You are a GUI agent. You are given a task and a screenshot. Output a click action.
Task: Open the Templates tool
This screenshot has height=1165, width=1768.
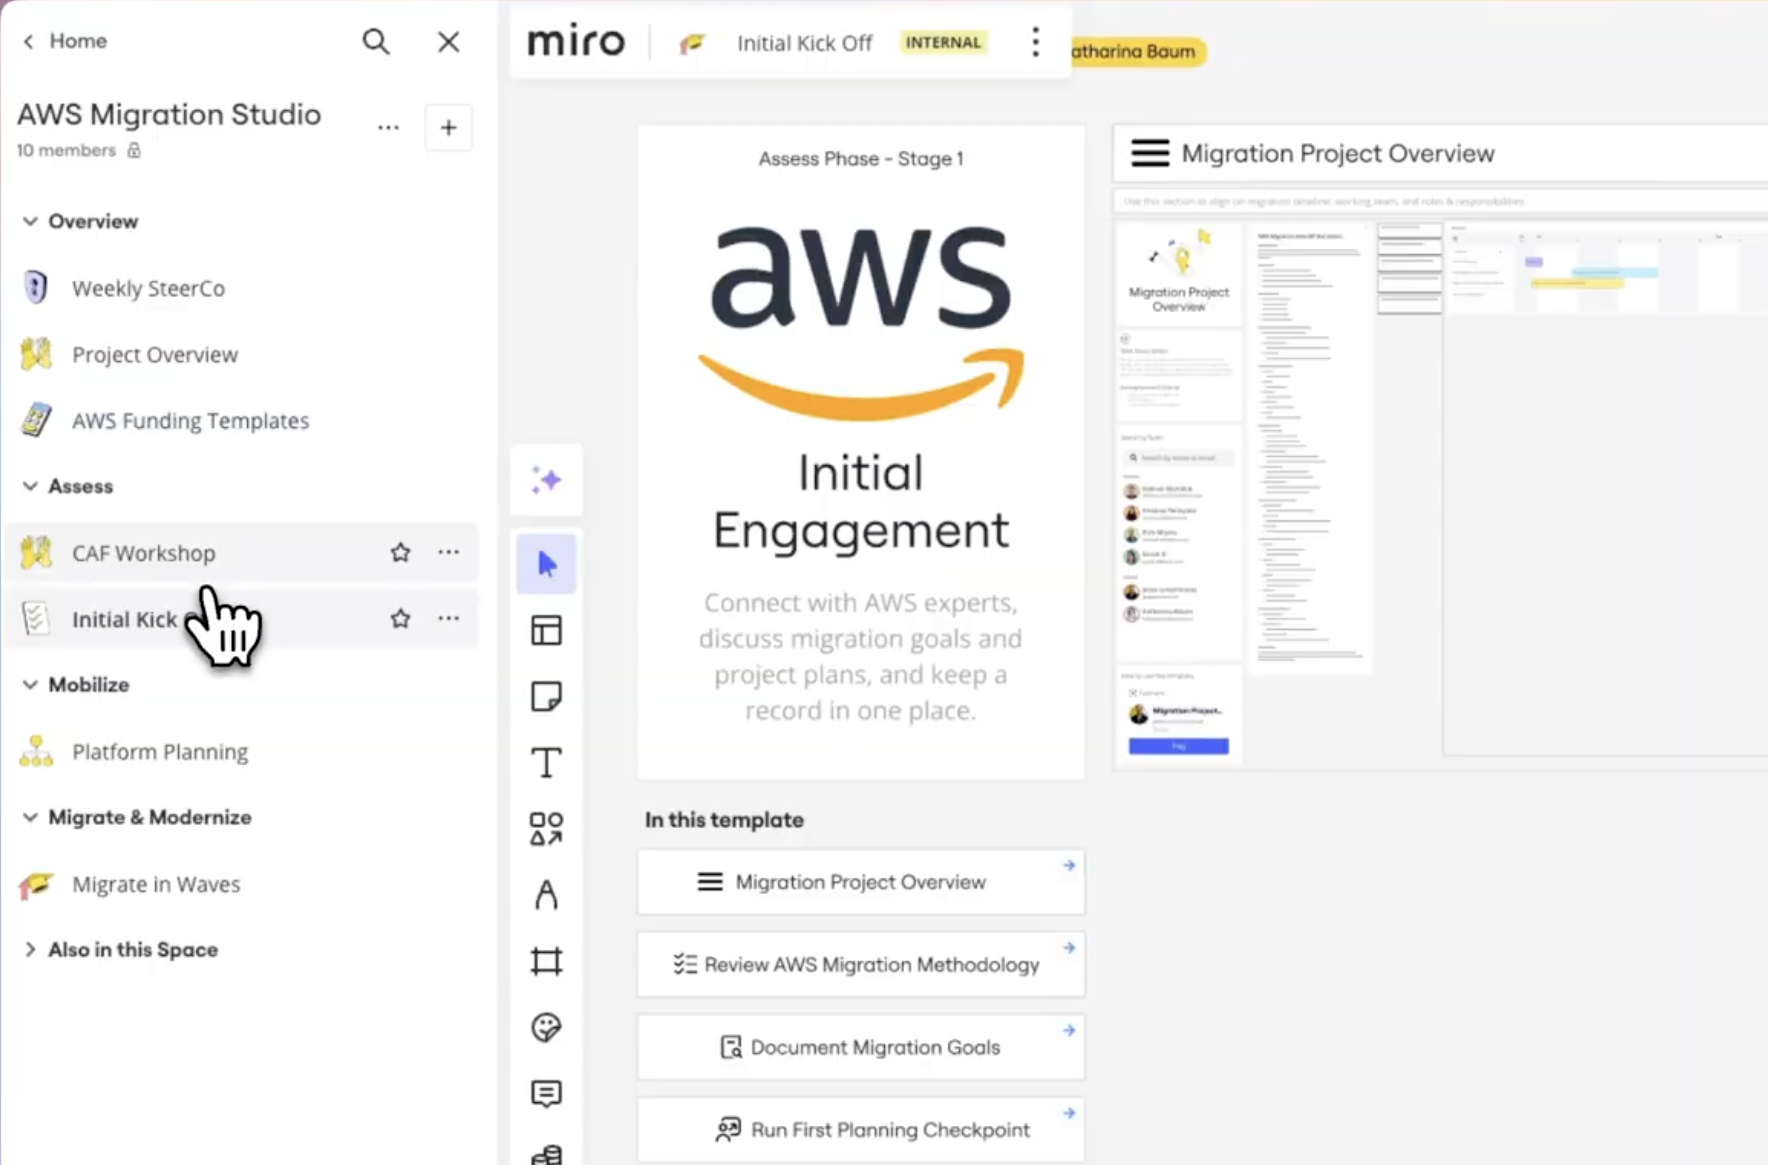(546, 630)
